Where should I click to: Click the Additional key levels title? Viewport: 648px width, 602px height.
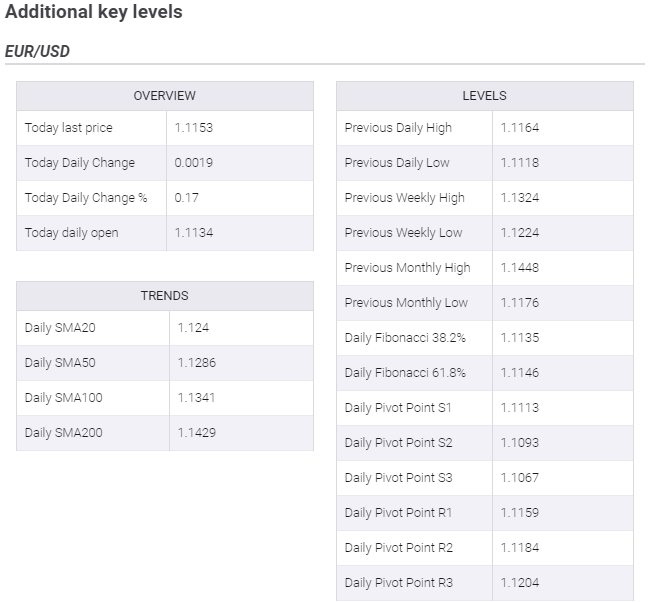[93, 14]
